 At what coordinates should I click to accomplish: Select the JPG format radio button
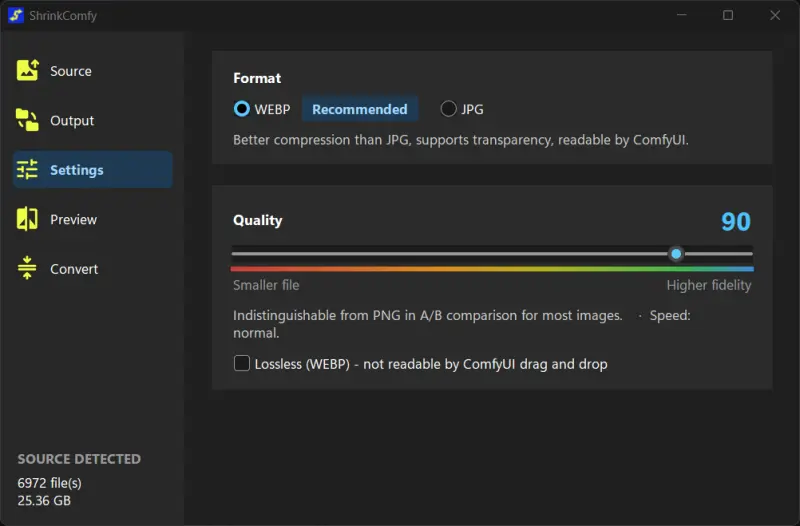(x=448, y=109)
